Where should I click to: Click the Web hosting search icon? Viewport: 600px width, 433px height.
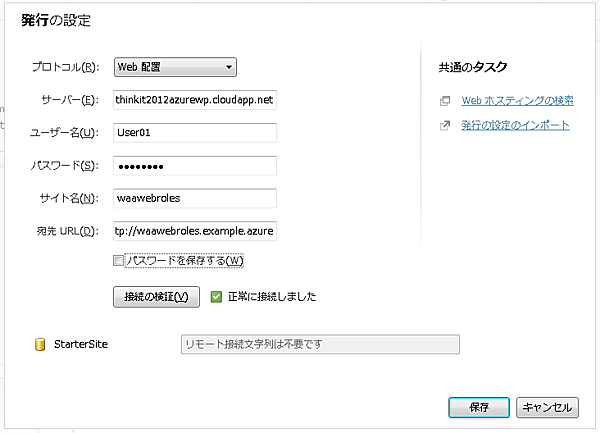[x=444, y=101]
